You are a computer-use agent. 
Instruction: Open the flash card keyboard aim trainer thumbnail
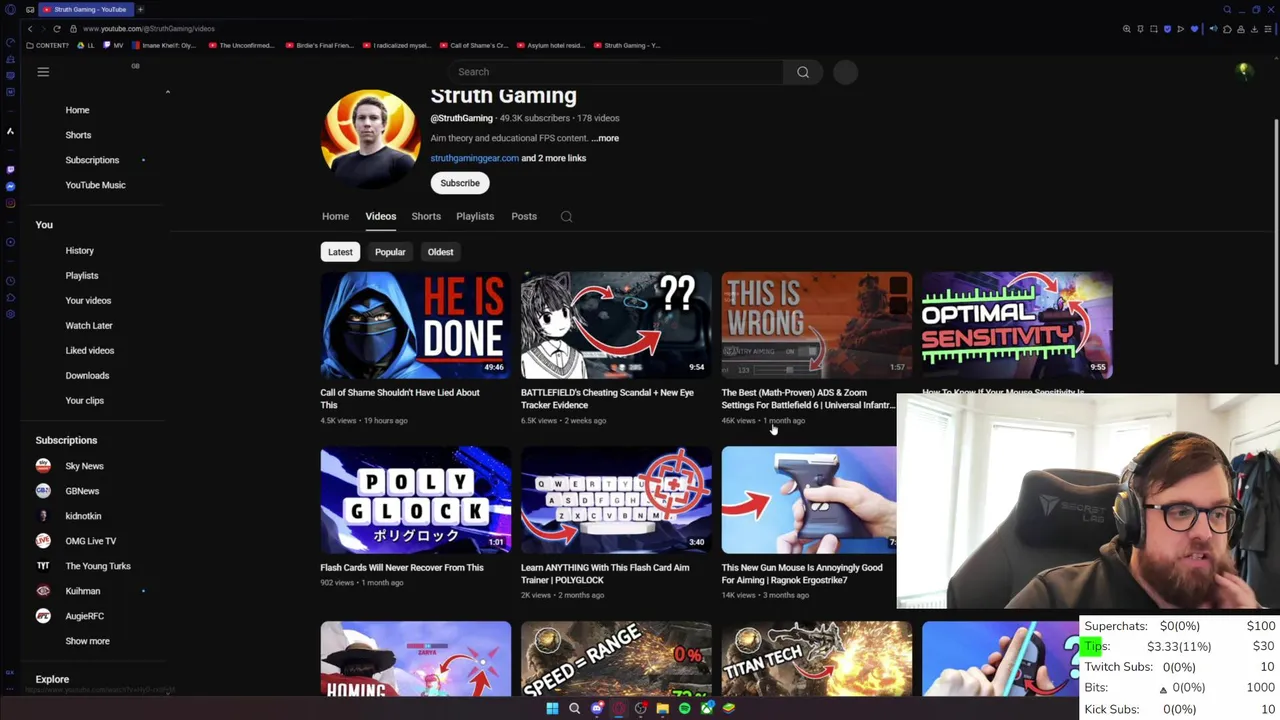(616, 500)
